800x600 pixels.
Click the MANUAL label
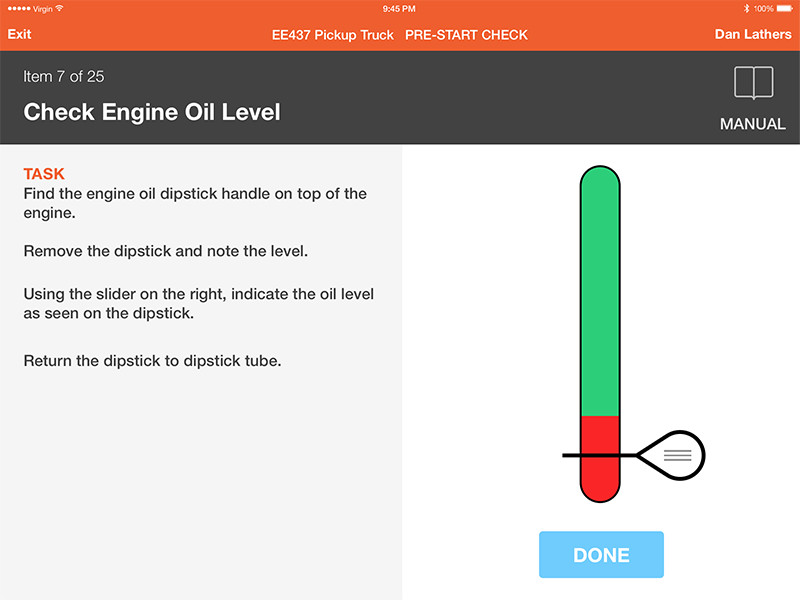753,125
